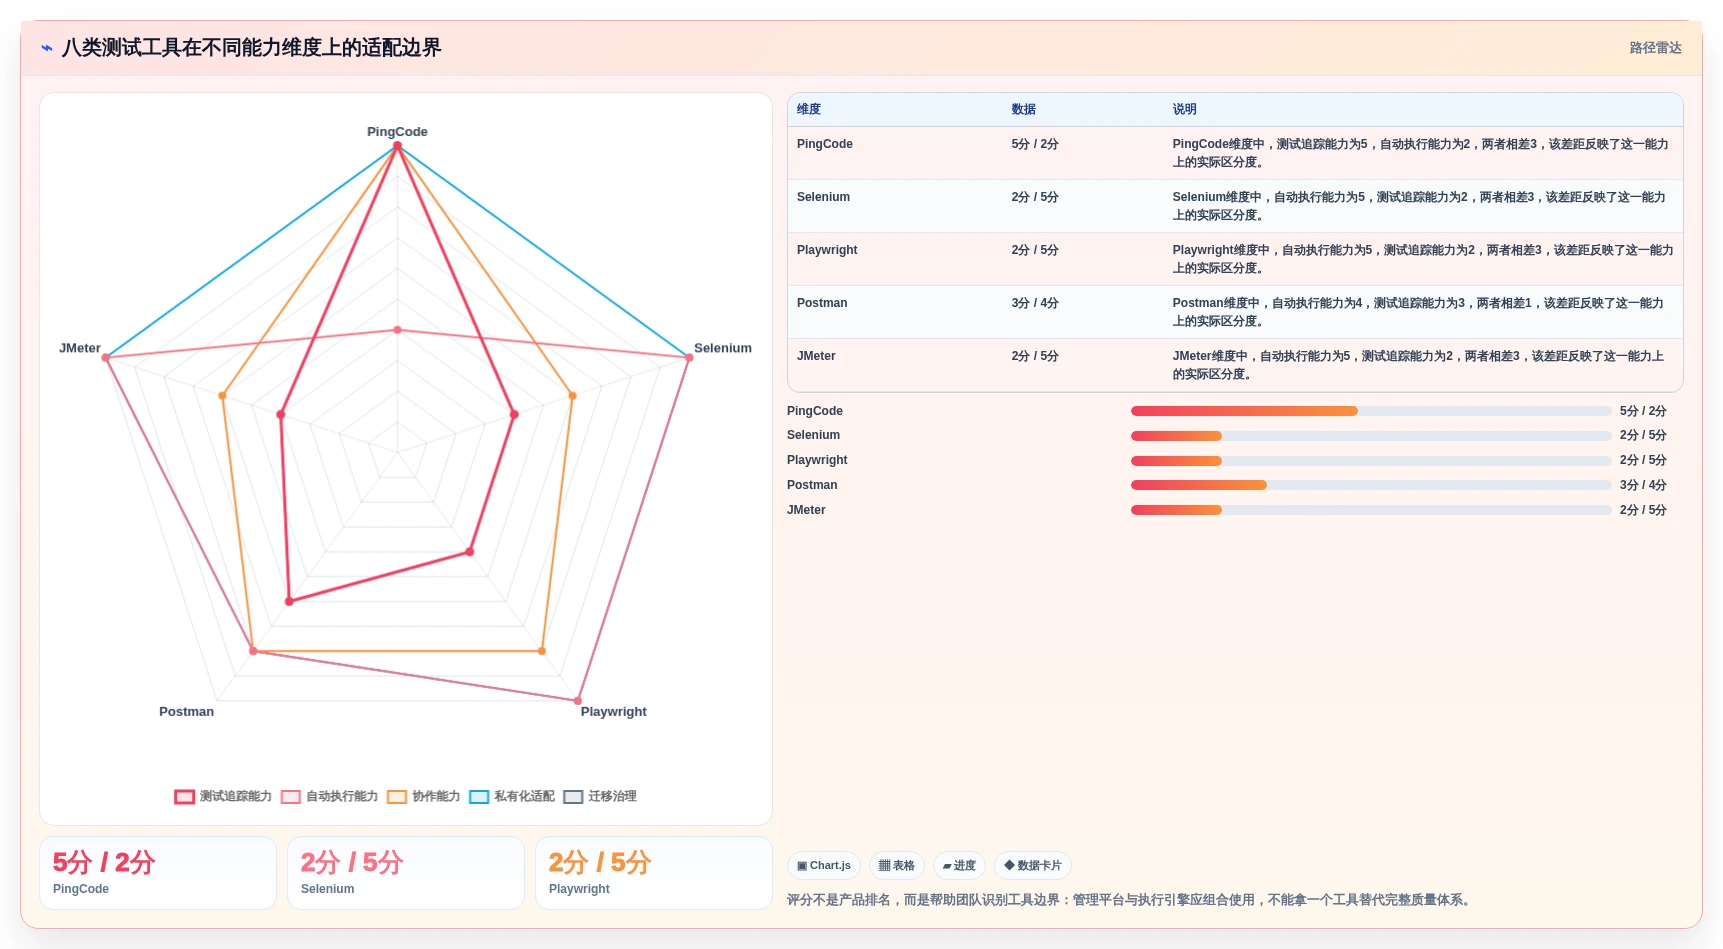
Task: Toggle the 迁移治理 legend swatch
Action: coord(573,797)
